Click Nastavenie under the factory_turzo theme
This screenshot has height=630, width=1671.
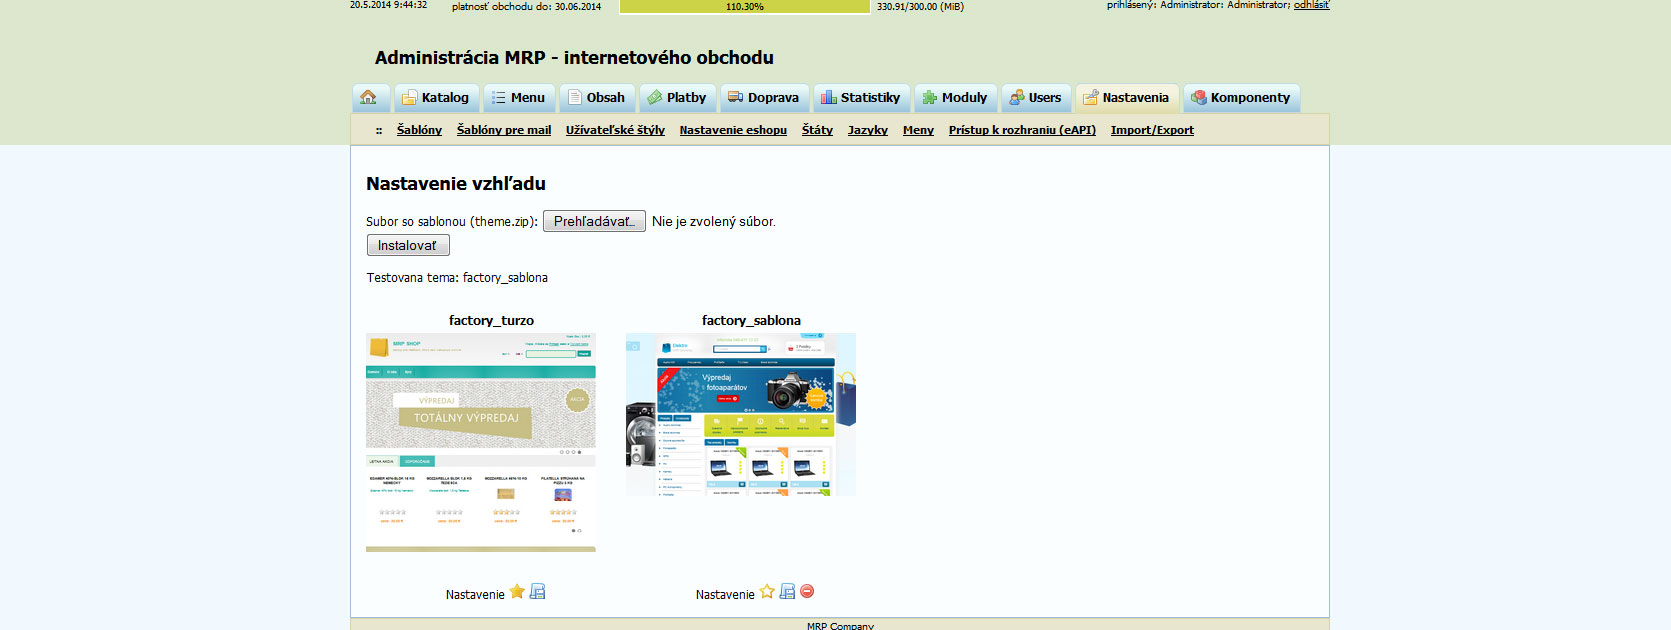point(475,594)
